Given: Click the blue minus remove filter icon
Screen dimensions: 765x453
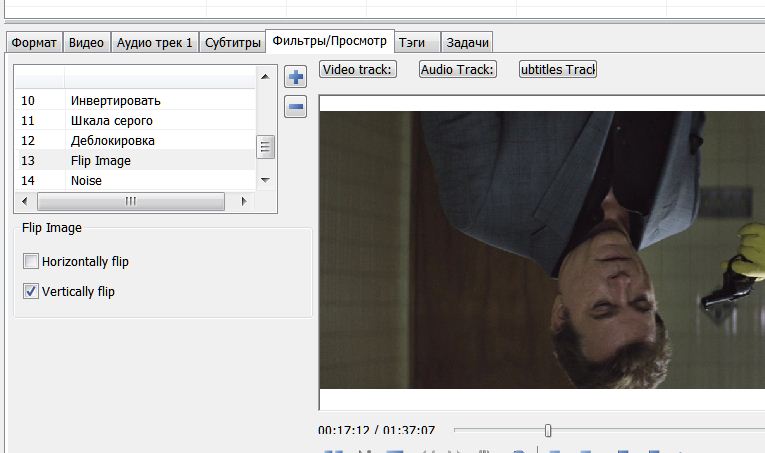Looking at the screenshot, I should coord(296,107).
